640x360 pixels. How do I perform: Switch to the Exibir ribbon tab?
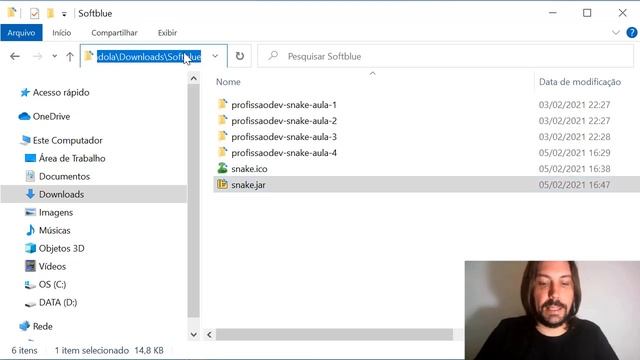coord(167,33)
